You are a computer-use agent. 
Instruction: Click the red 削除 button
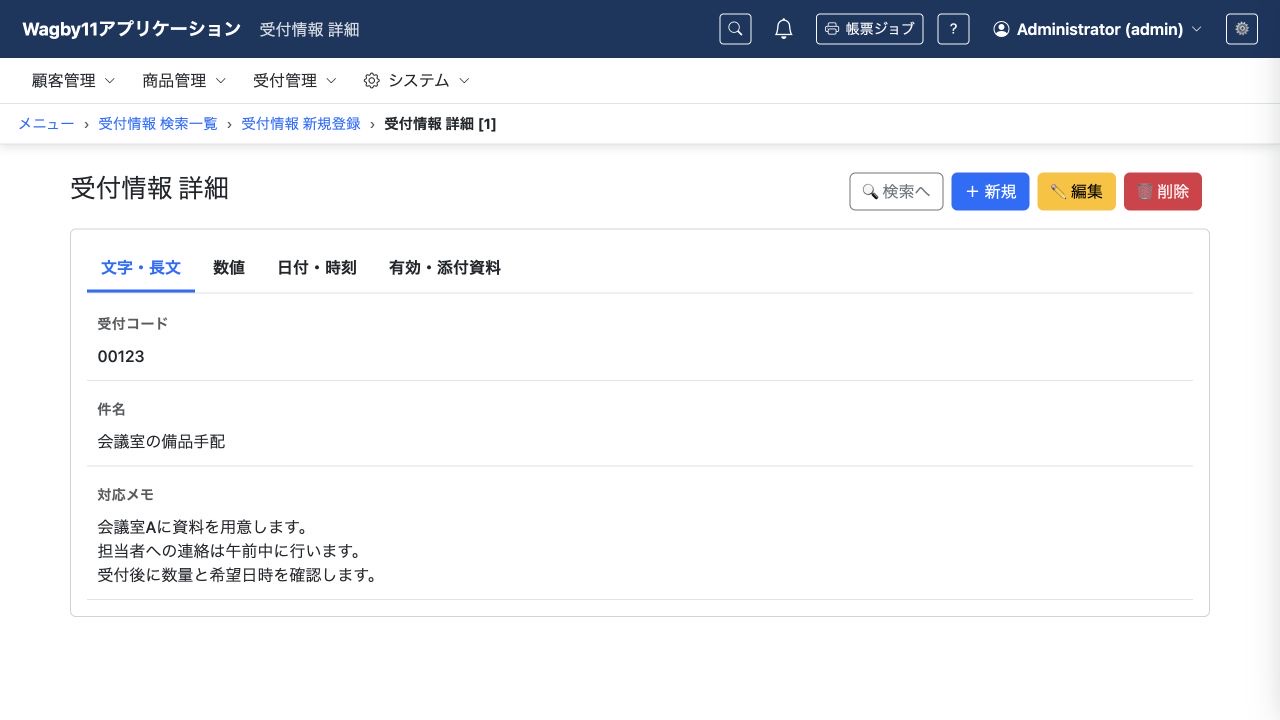[1163, 191]
